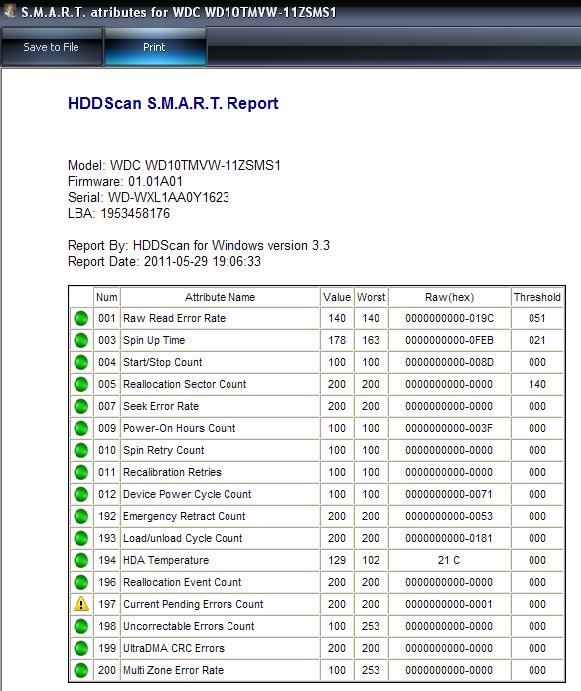Screen dimensions: 581x691
Task: Click green status icon for Reallocation Event Count
Action: 81,582
